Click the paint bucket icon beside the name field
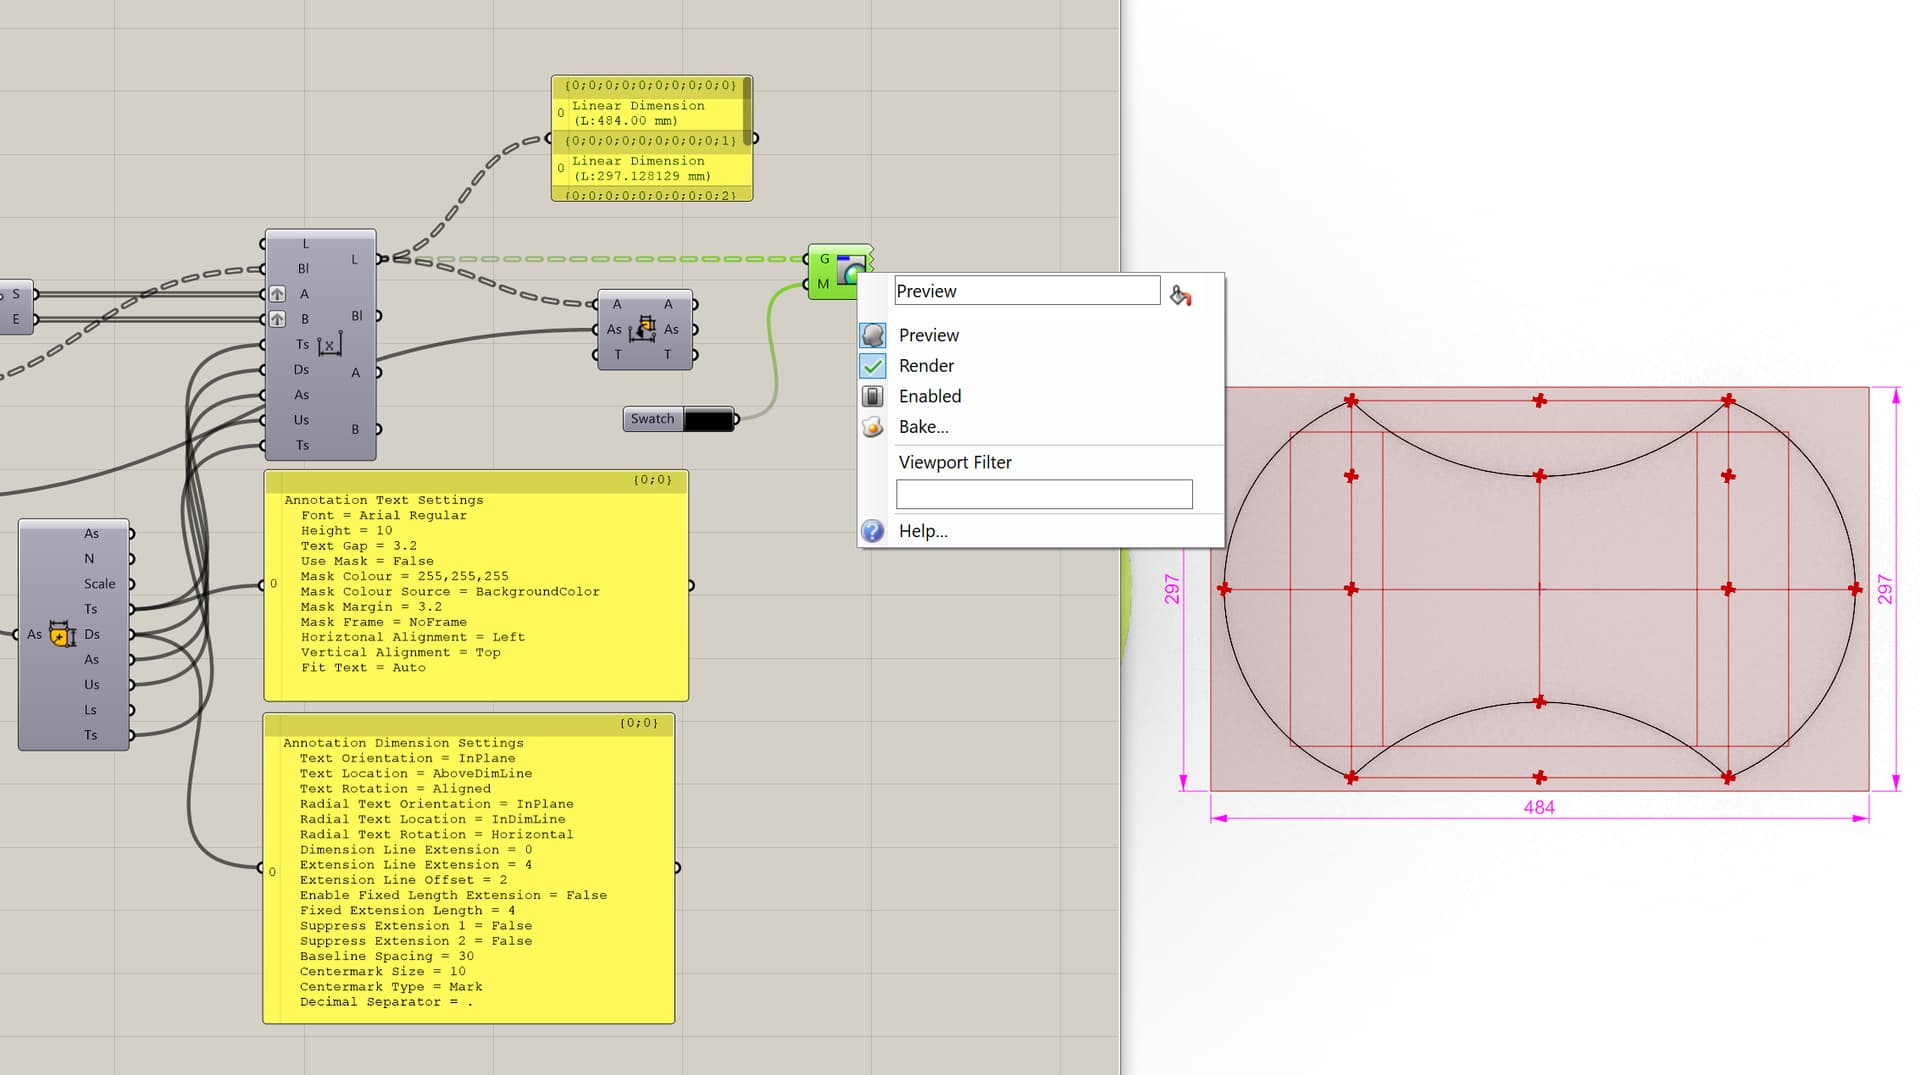 tap(1181, 295)
